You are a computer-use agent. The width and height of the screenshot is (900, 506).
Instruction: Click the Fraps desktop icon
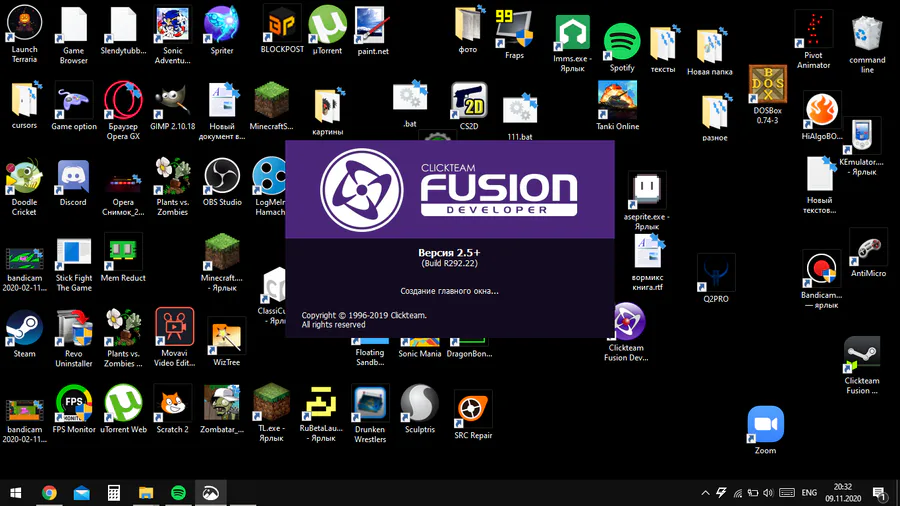pos(514,29)
